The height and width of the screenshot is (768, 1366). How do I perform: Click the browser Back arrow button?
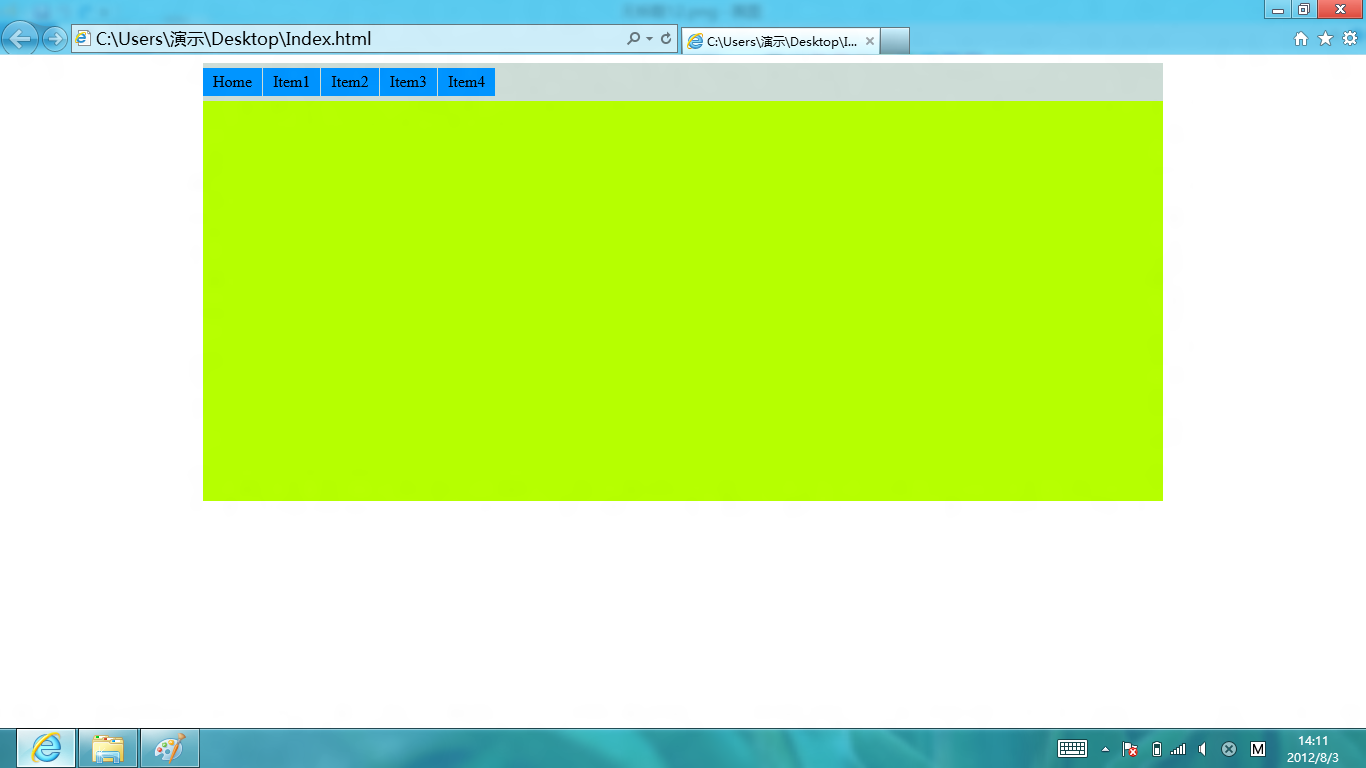[20, 39]
